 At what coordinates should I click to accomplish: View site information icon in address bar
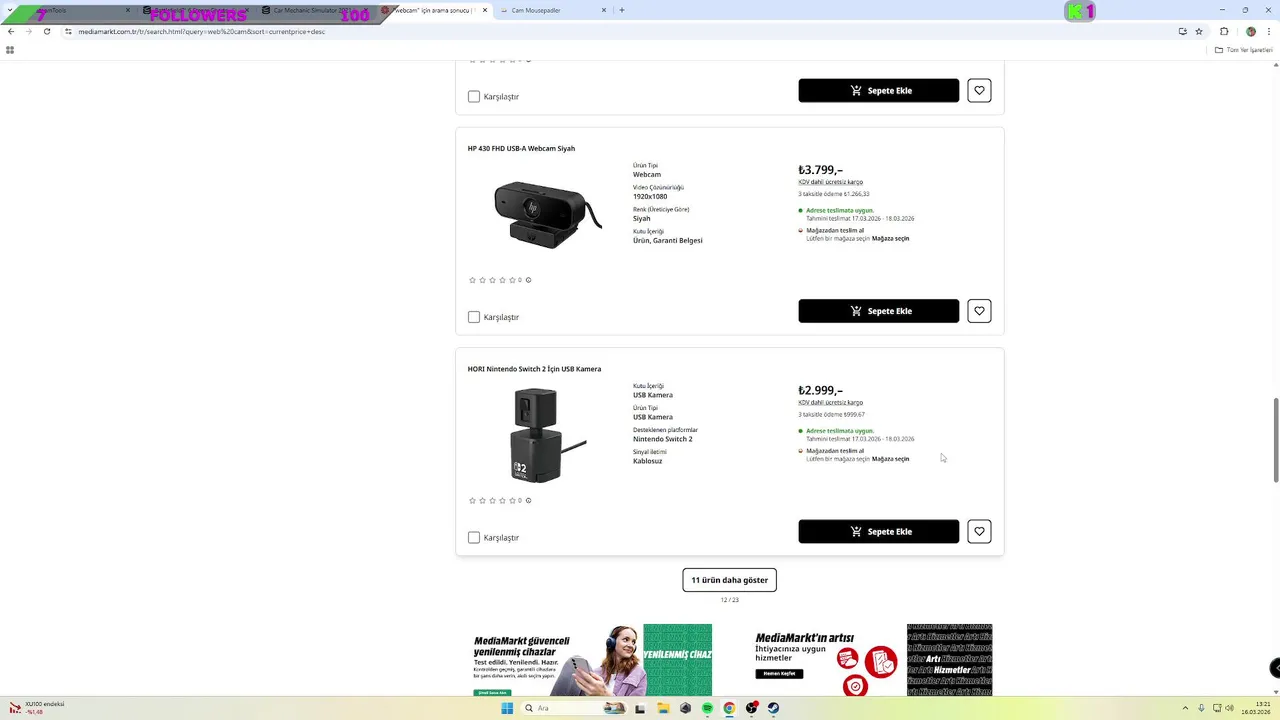[68, 31]
